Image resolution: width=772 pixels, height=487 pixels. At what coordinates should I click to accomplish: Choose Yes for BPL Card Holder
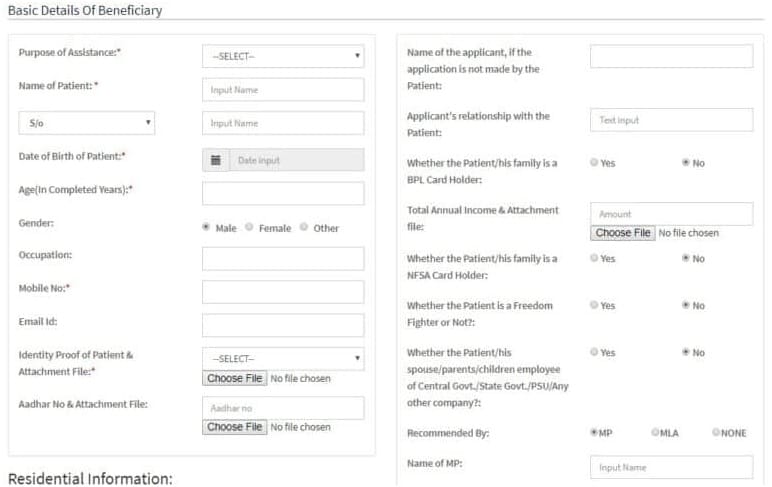tap(595, 162)
